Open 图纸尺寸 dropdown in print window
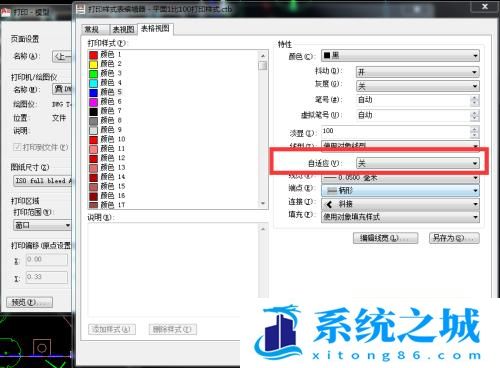Image resolution: width=500 pixels, height=368 pixels. [43, 181]
